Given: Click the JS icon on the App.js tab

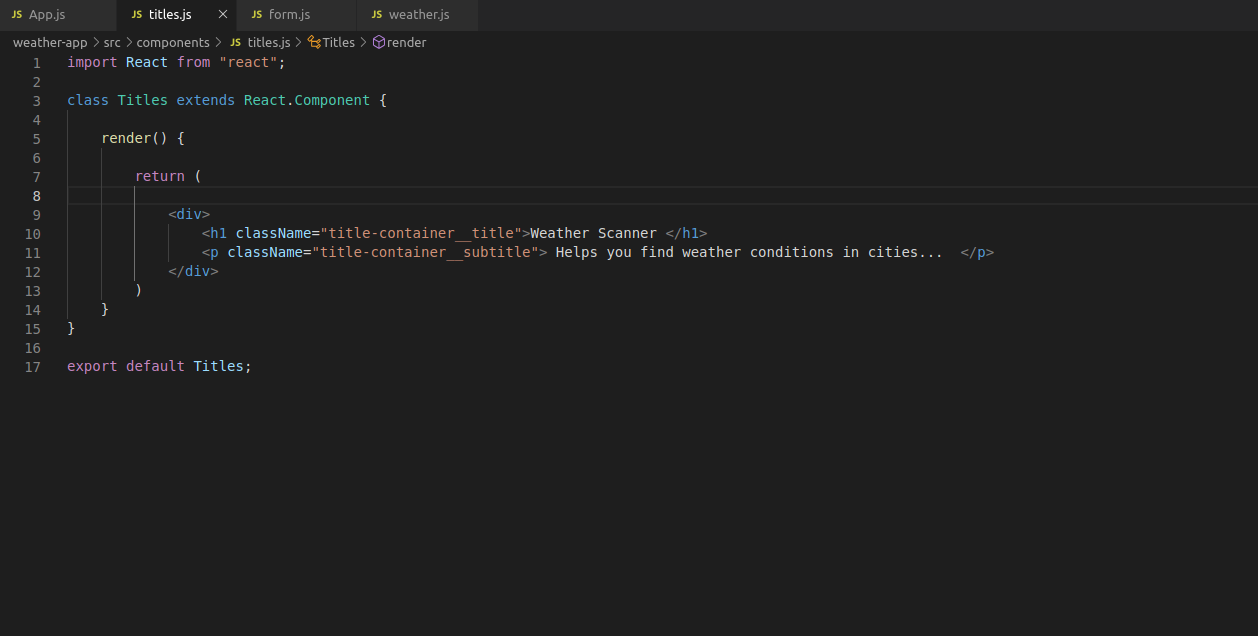Looking at the screenshot, I should [x=17, y=15].
